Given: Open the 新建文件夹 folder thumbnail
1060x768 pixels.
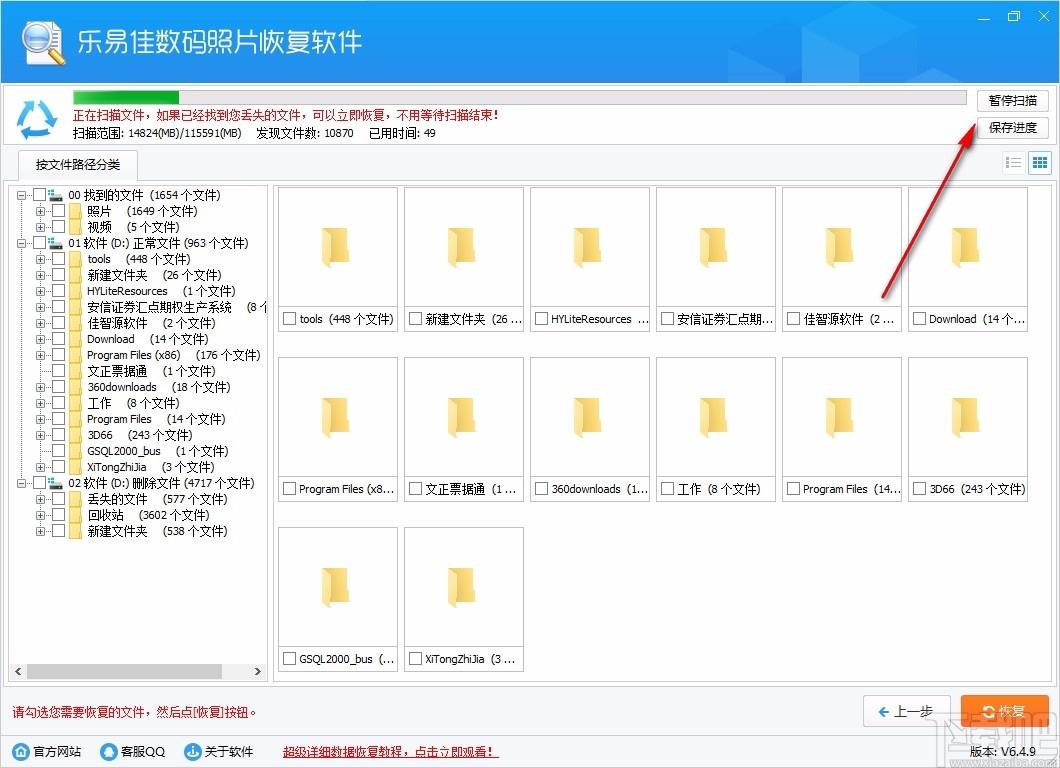Looking at the screenshot, I should 464,247.
